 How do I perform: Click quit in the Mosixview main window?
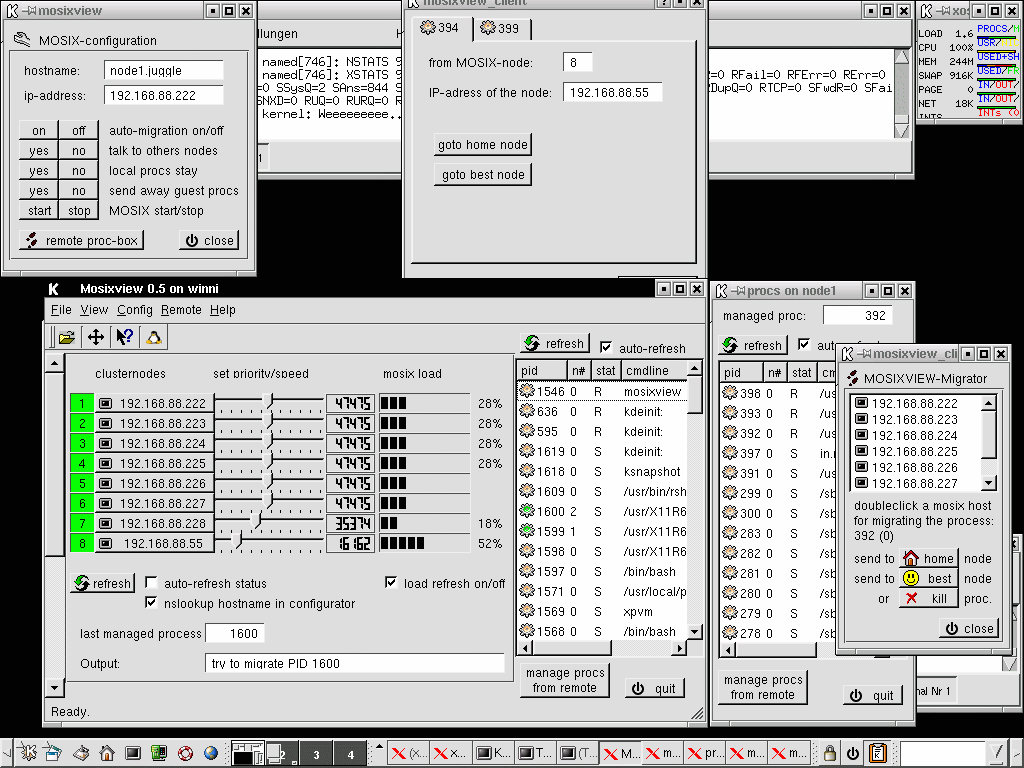click(655, 688)
